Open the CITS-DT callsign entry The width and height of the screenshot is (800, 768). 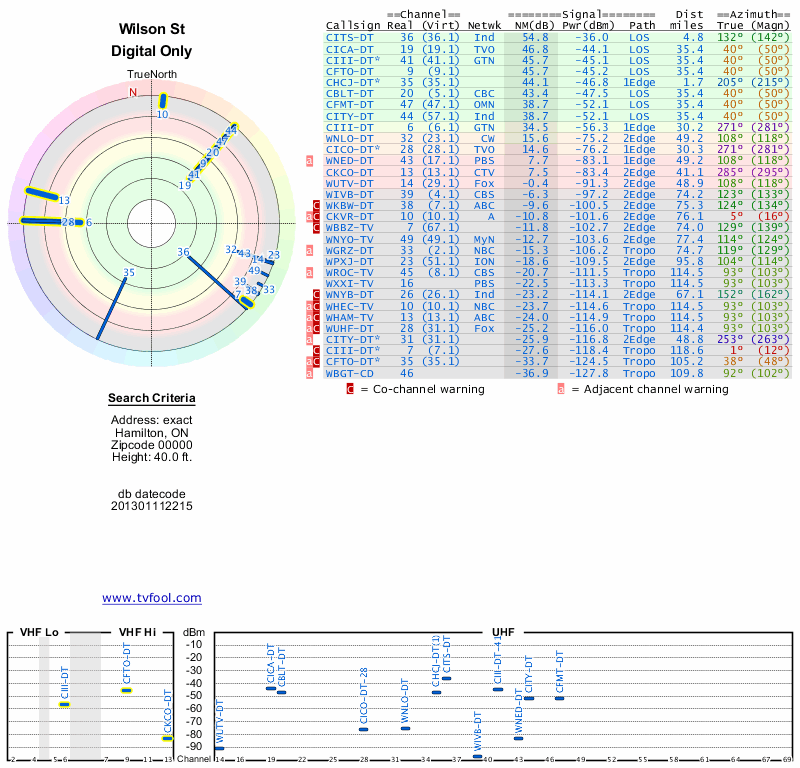point(350,37)
